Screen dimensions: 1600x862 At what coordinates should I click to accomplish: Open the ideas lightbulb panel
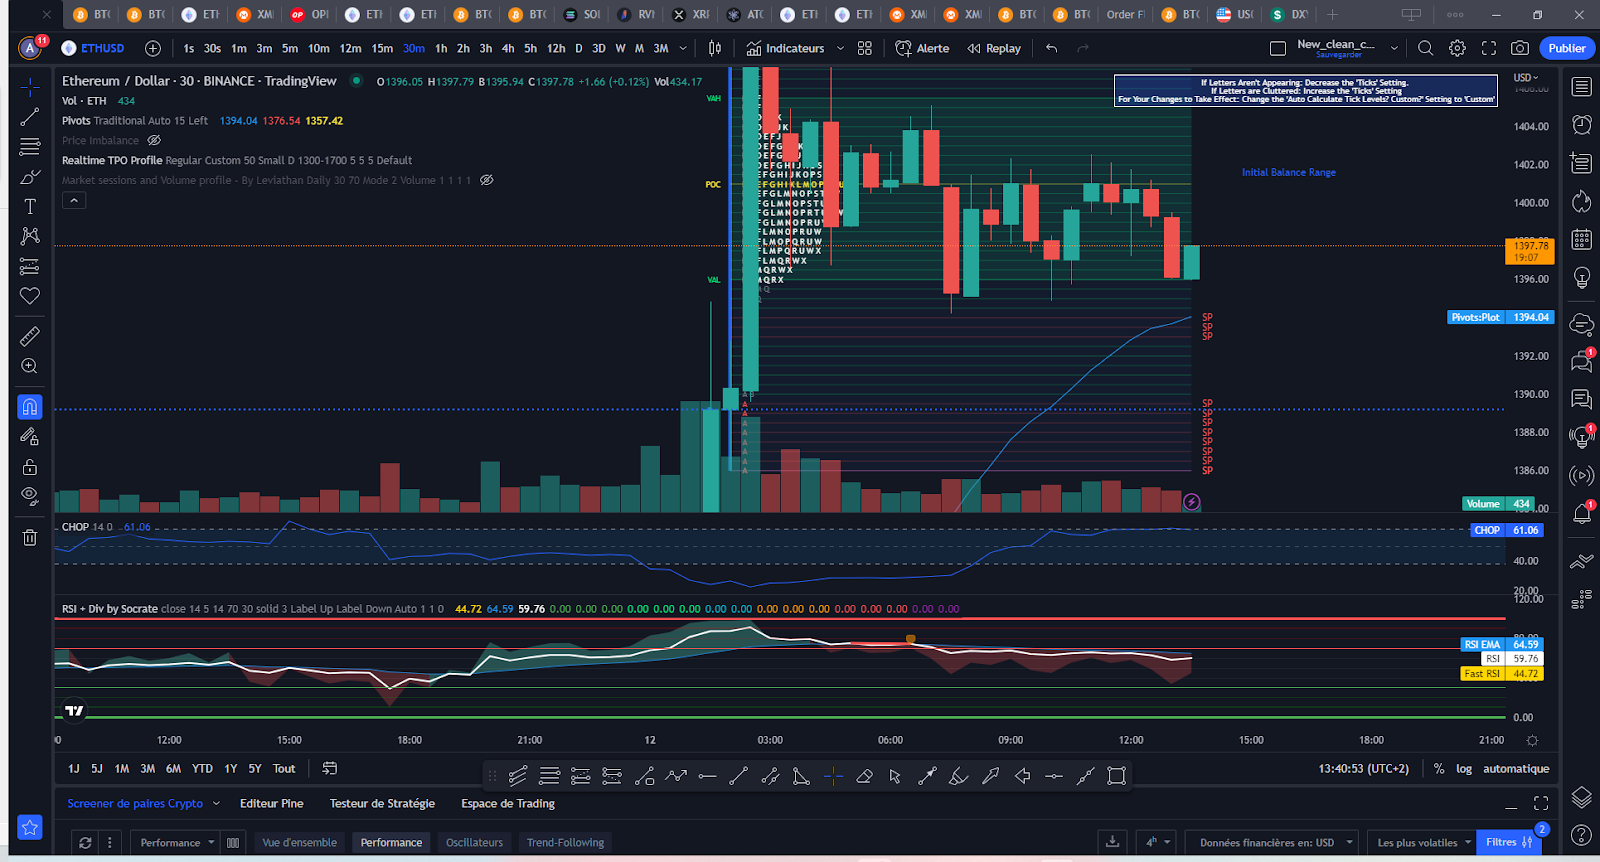[1581, 277]
